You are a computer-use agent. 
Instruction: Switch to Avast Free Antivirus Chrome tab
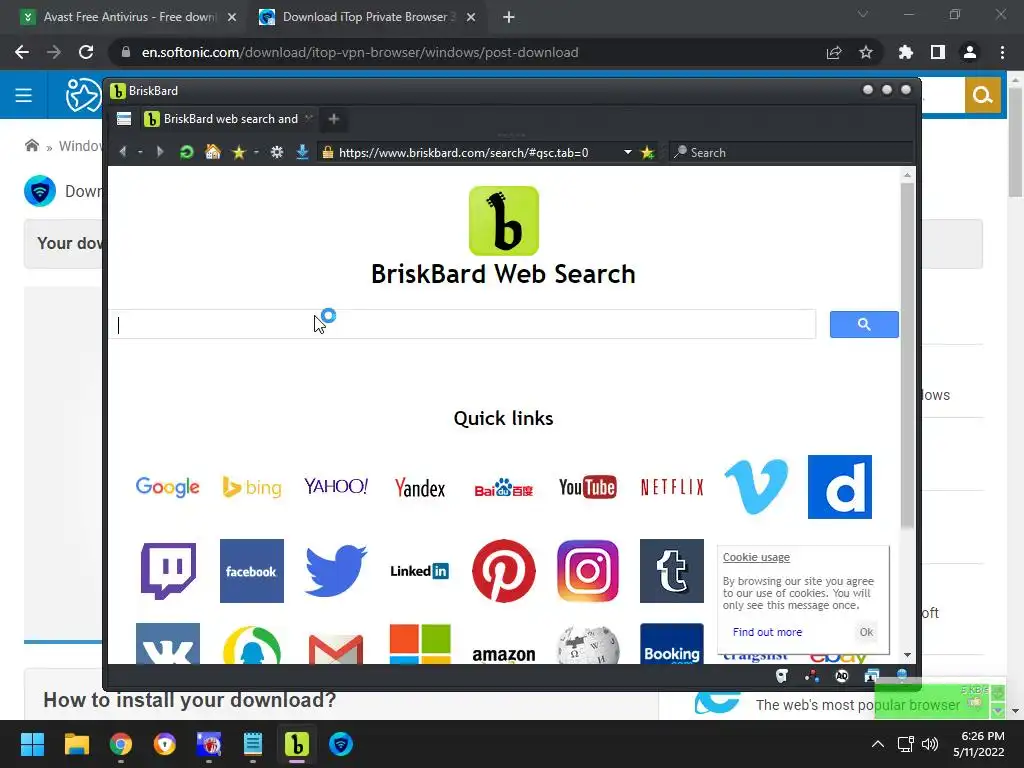[x=128, y=17]
